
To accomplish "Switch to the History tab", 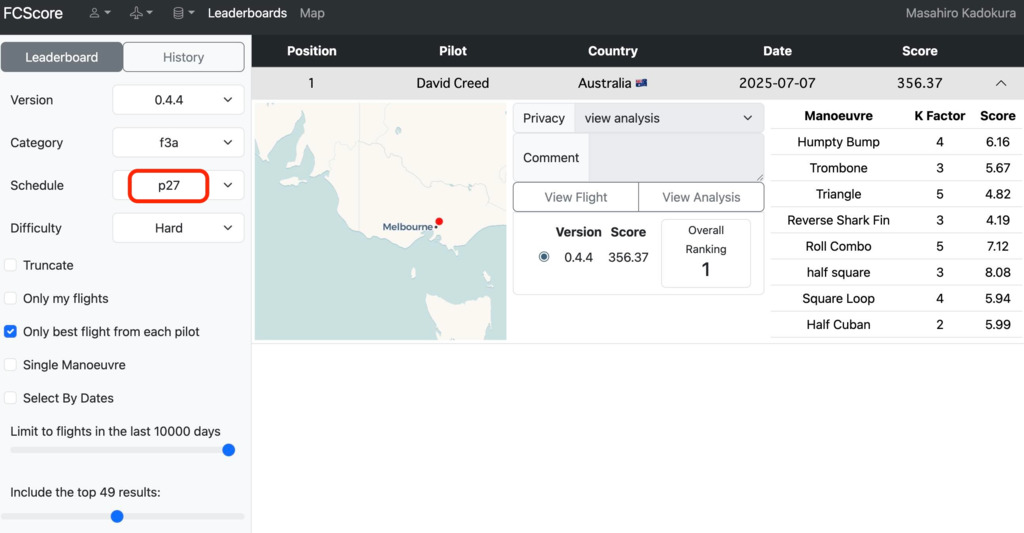I will point(184,57).
